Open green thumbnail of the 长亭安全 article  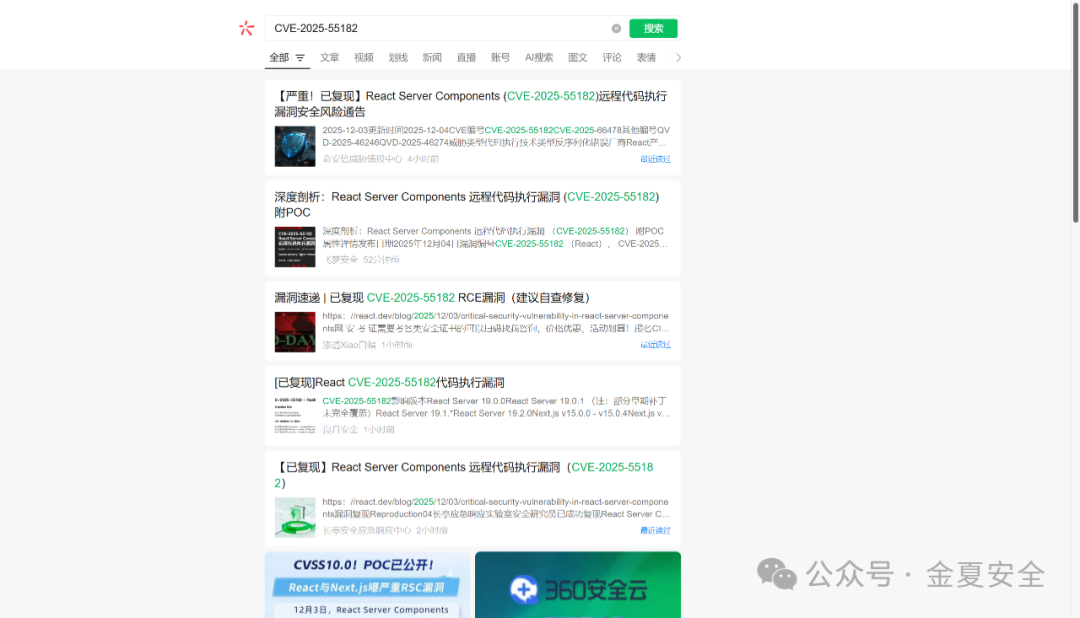[295, 517]
